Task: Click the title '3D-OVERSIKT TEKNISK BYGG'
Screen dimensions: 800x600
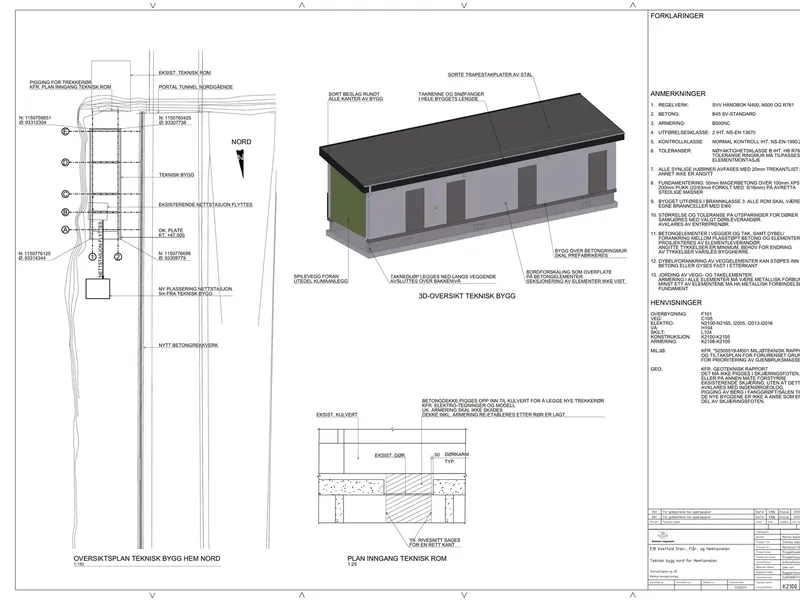Action: [x=467, y=296]
